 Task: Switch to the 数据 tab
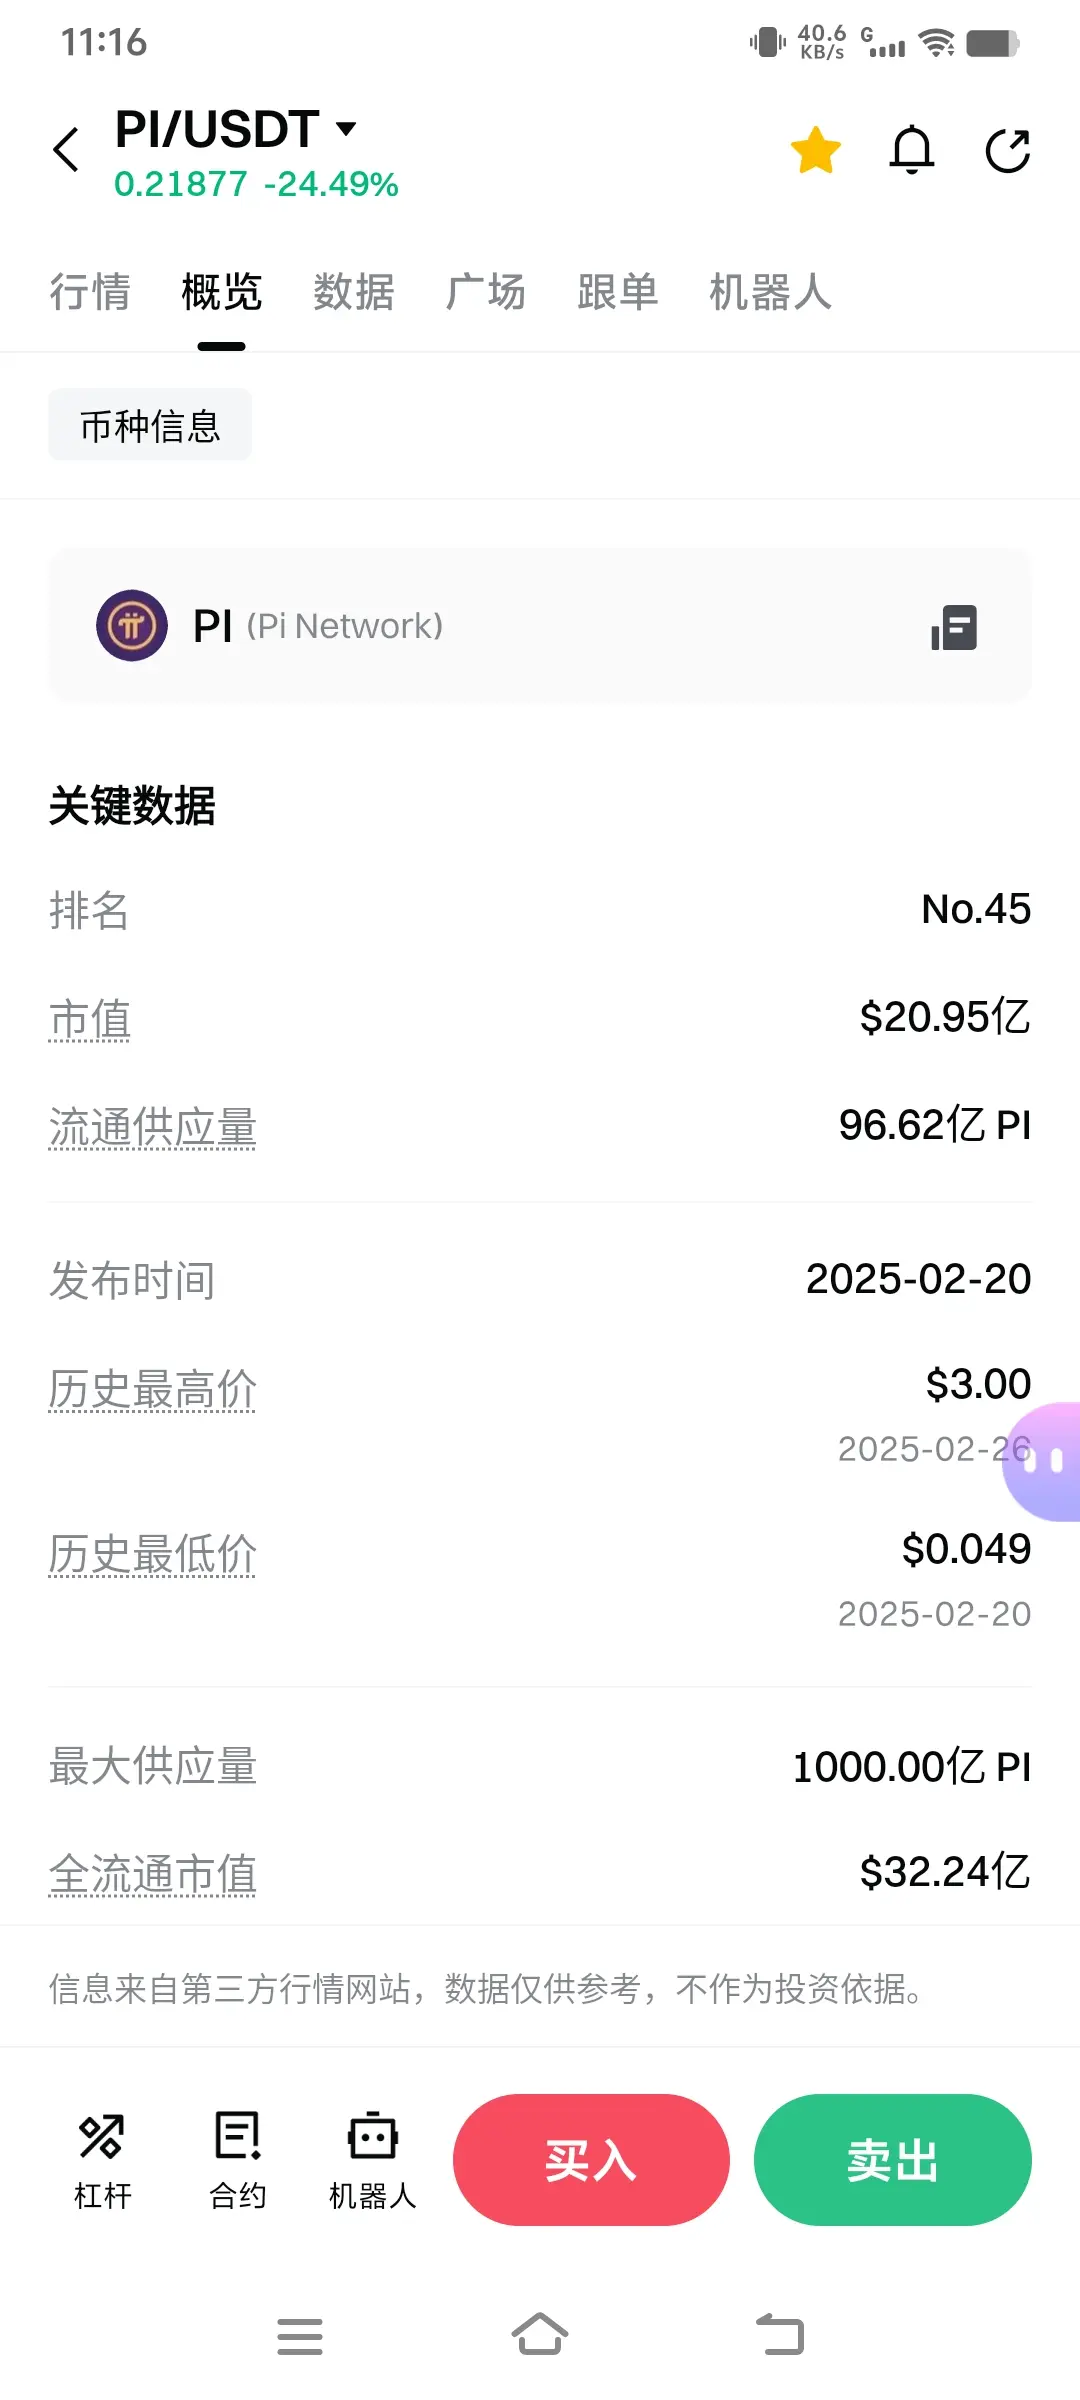pyautogui.click(x=354, y=292)
